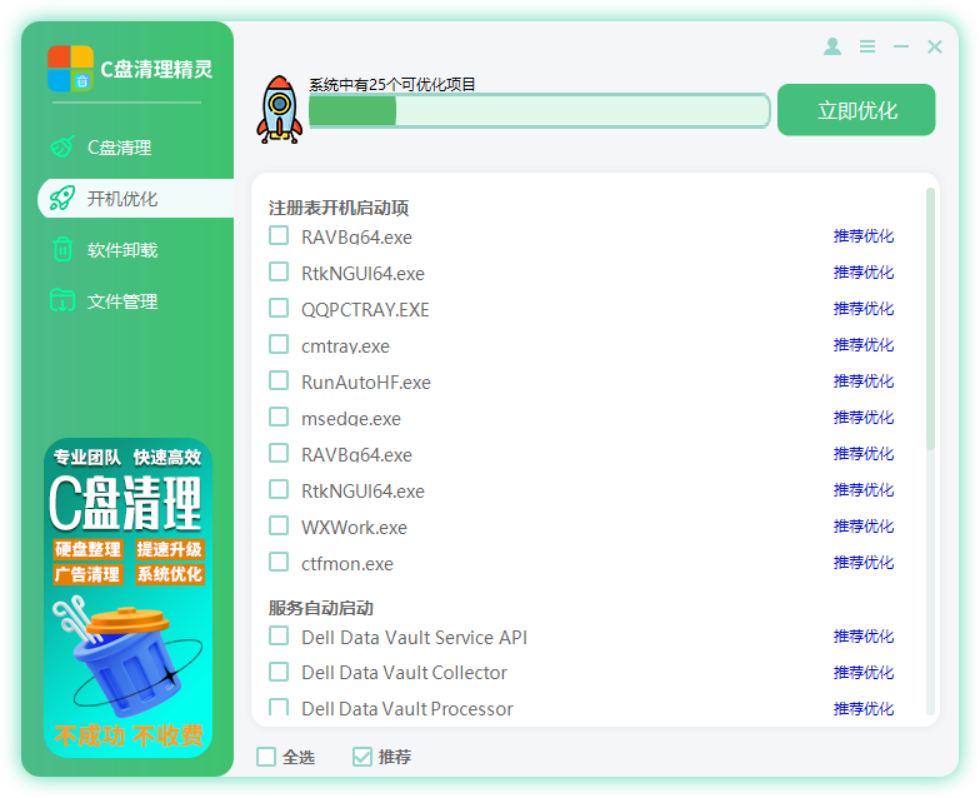Click the startup list vertical scrollbar

click(931, 319)
